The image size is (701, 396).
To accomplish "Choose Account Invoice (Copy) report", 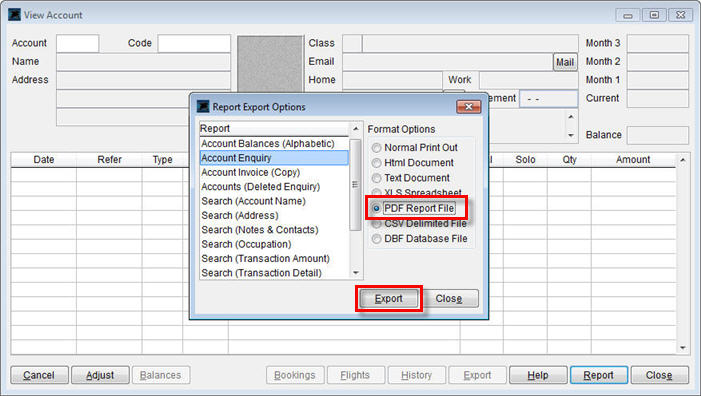I will click(x=274, y=172).
